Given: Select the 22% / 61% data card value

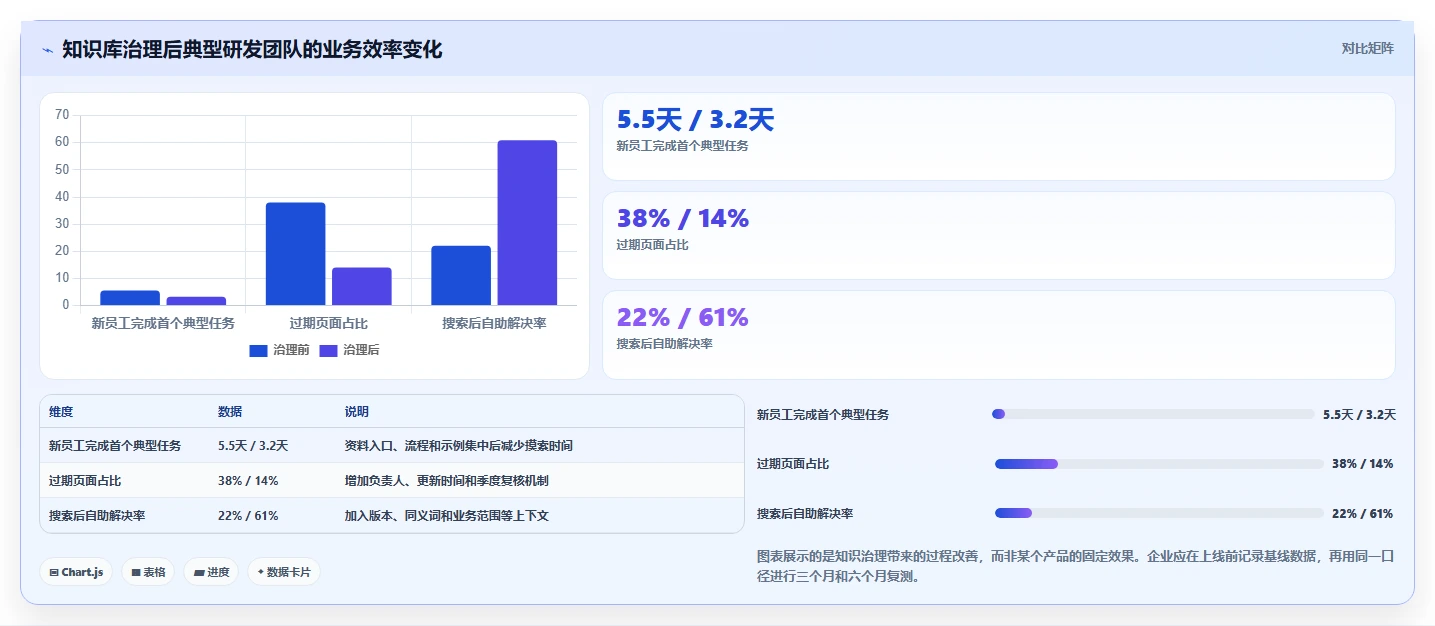Looking at the screenshot, I should (x=683, y=318).
